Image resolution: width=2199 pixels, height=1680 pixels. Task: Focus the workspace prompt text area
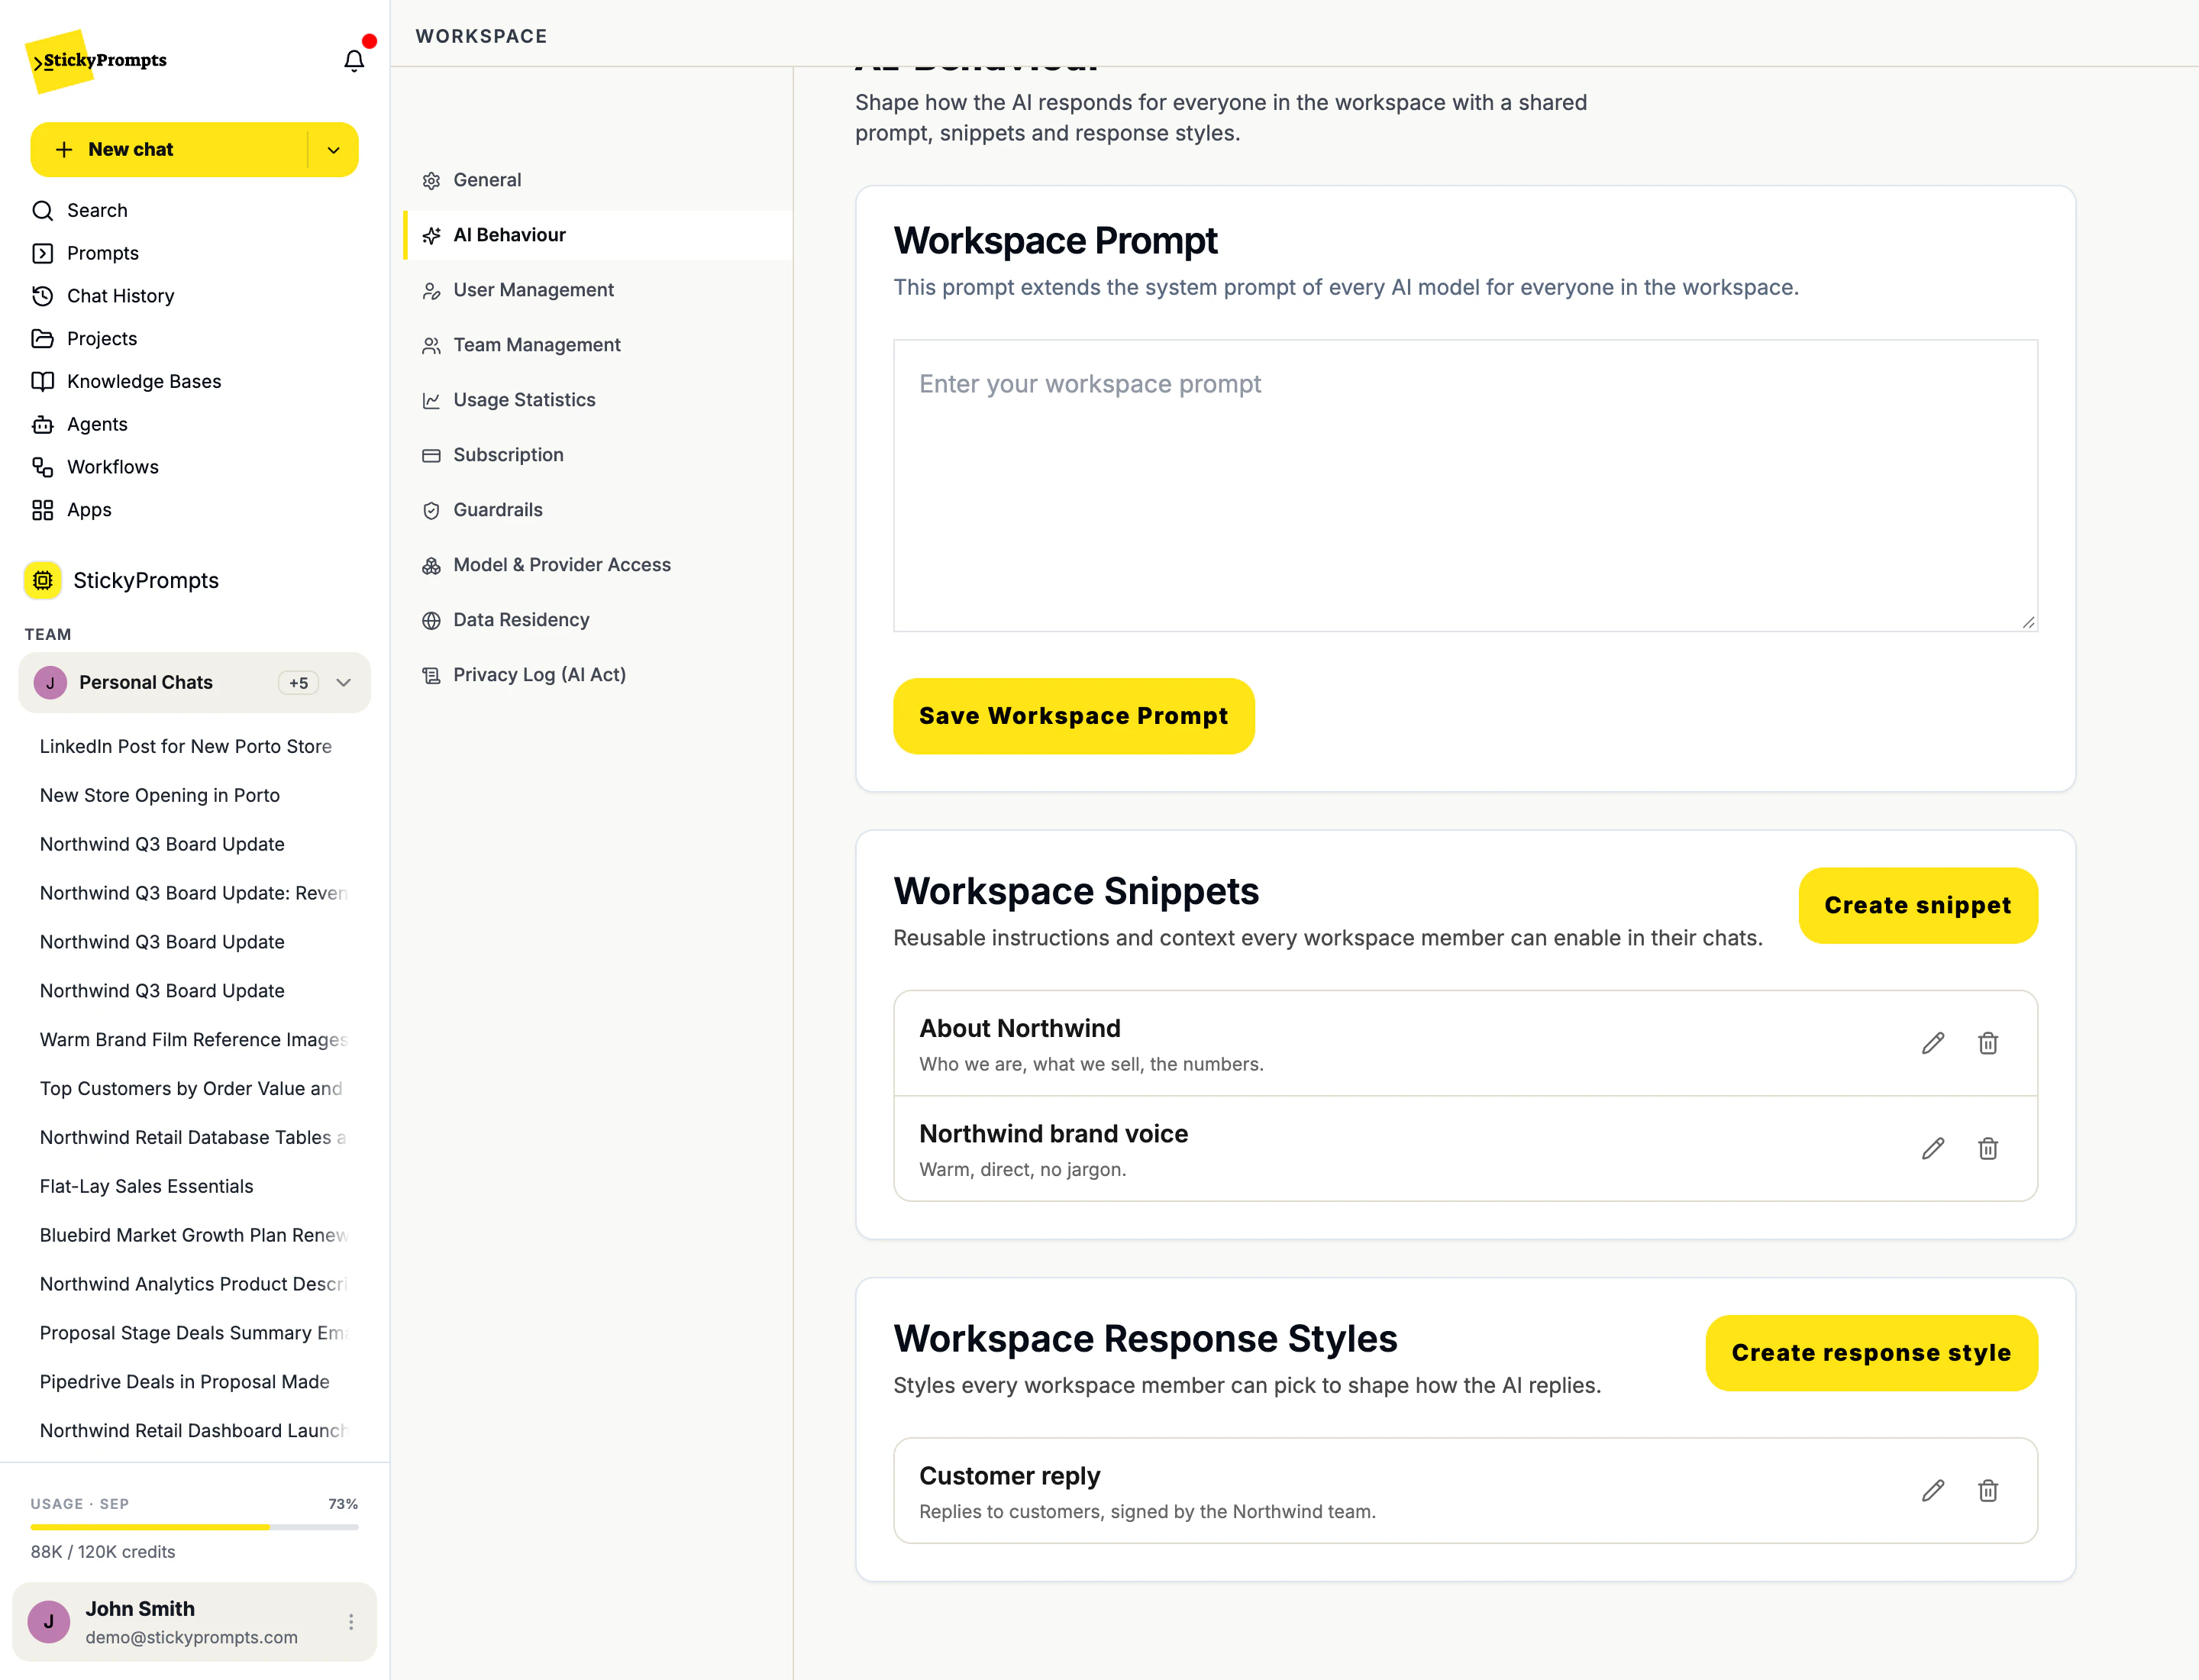[1465, 485]
